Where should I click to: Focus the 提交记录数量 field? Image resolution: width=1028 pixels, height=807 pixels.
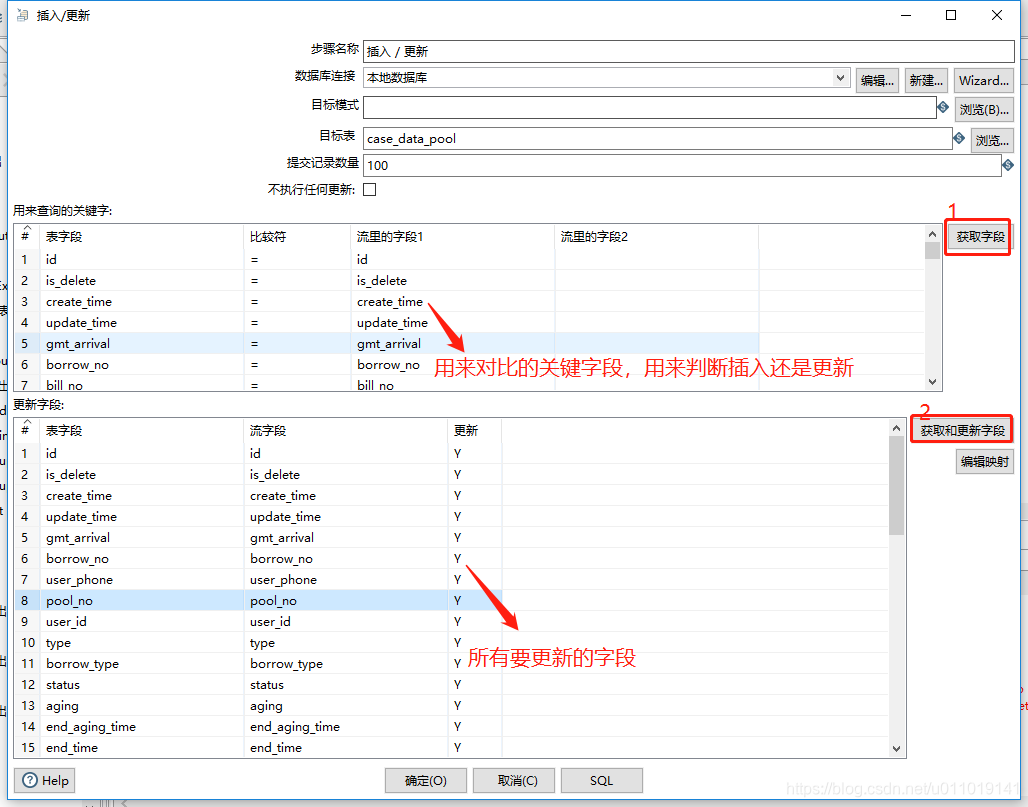[682, 165]
